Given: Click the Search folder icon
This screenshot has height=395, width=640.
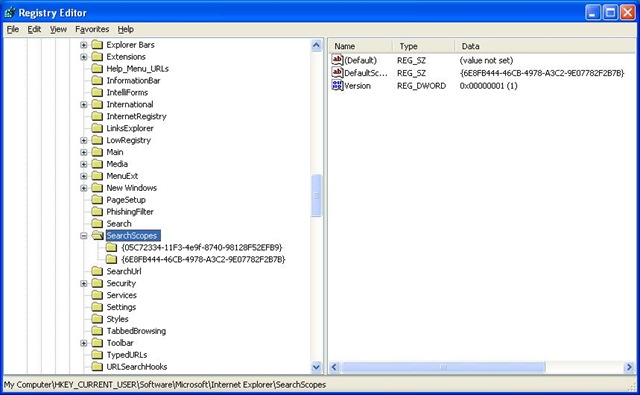Looking at the screenshot, I should click(x=97, y=223).
